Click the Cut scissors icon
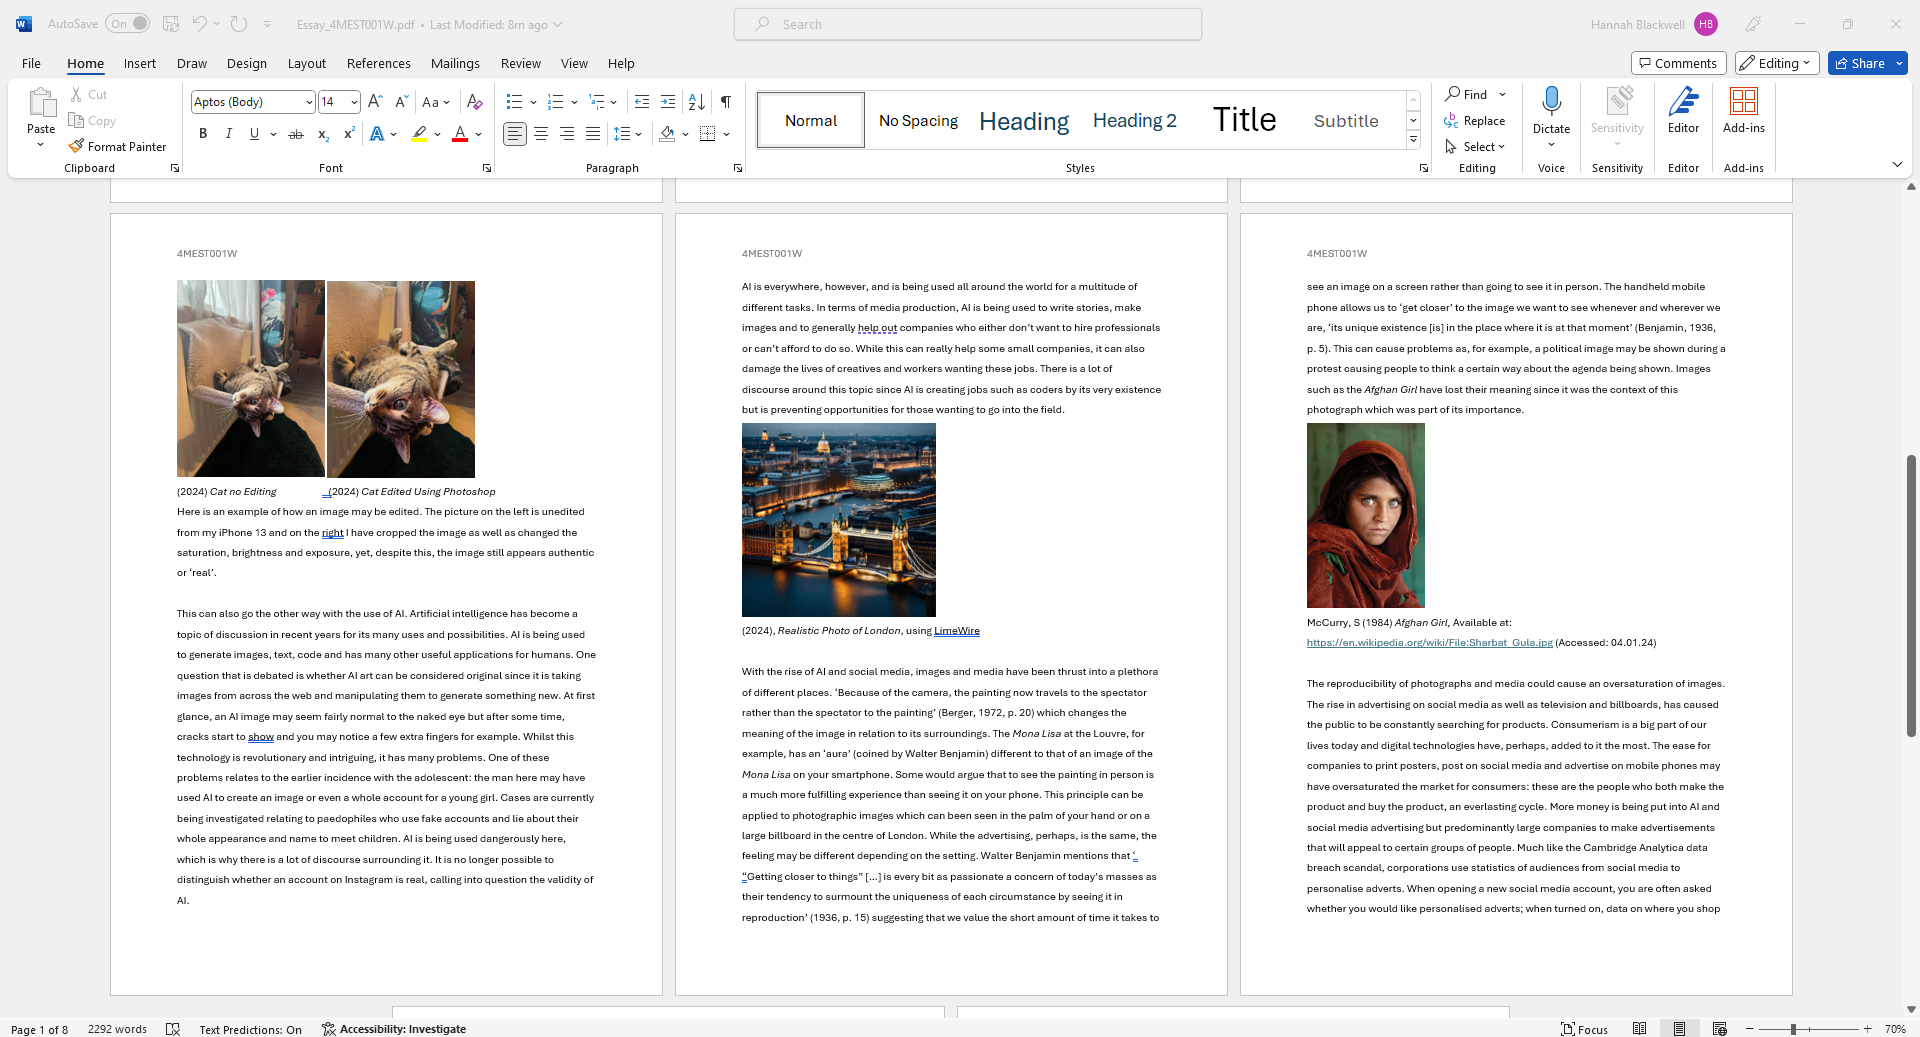 [76, 94]
